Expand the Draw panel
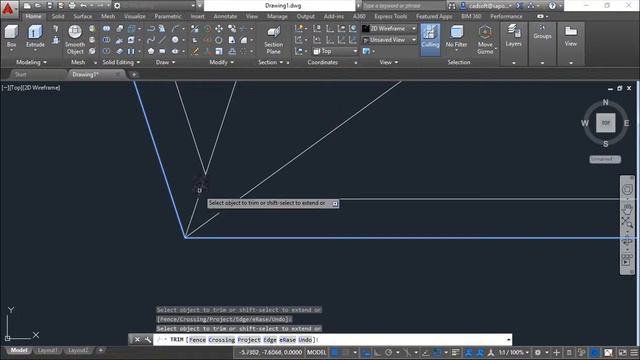Viewport: 640px width, 360px height. (x=165, y=62)
